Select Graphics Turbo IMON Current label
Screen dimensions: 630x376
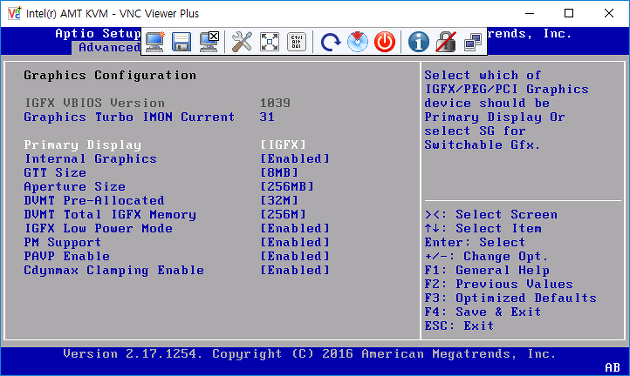129,117
